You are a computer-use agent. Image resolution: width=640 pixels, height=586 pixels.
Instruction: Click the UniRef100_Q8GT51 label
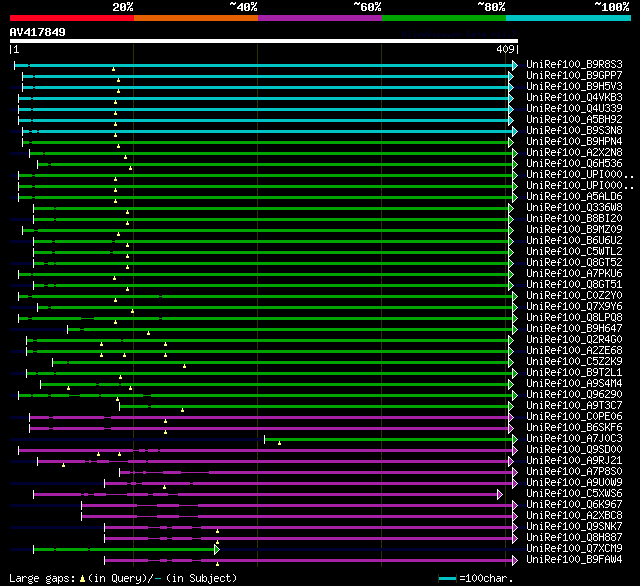click(x=574, y=285)
